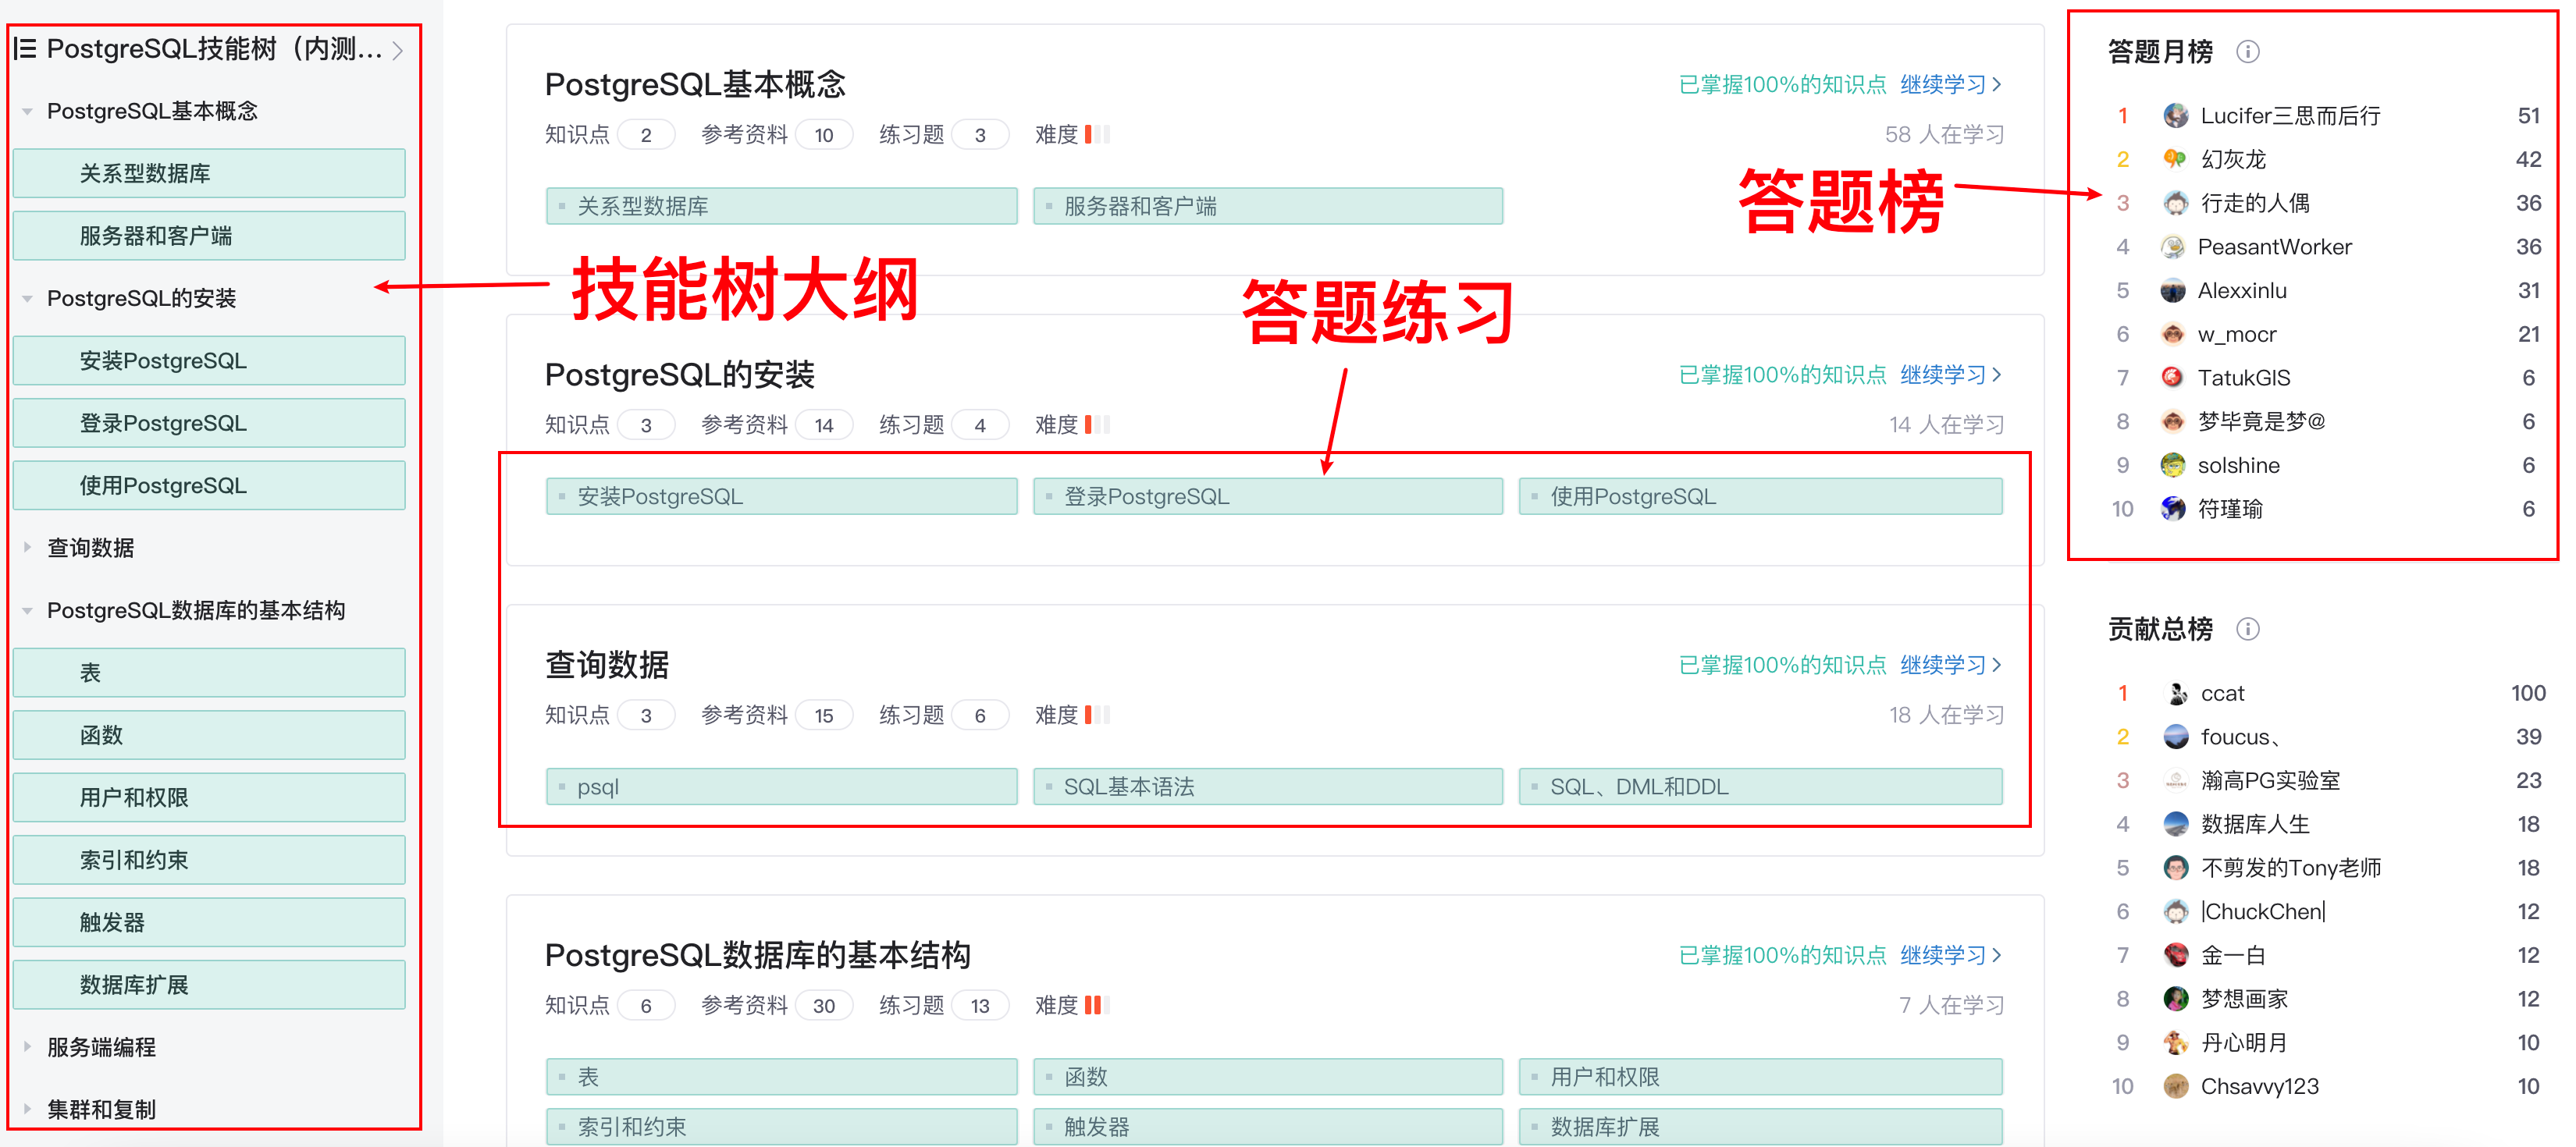
Task: Click solshine's avatar in 答题月榜
Action: 2173,465
